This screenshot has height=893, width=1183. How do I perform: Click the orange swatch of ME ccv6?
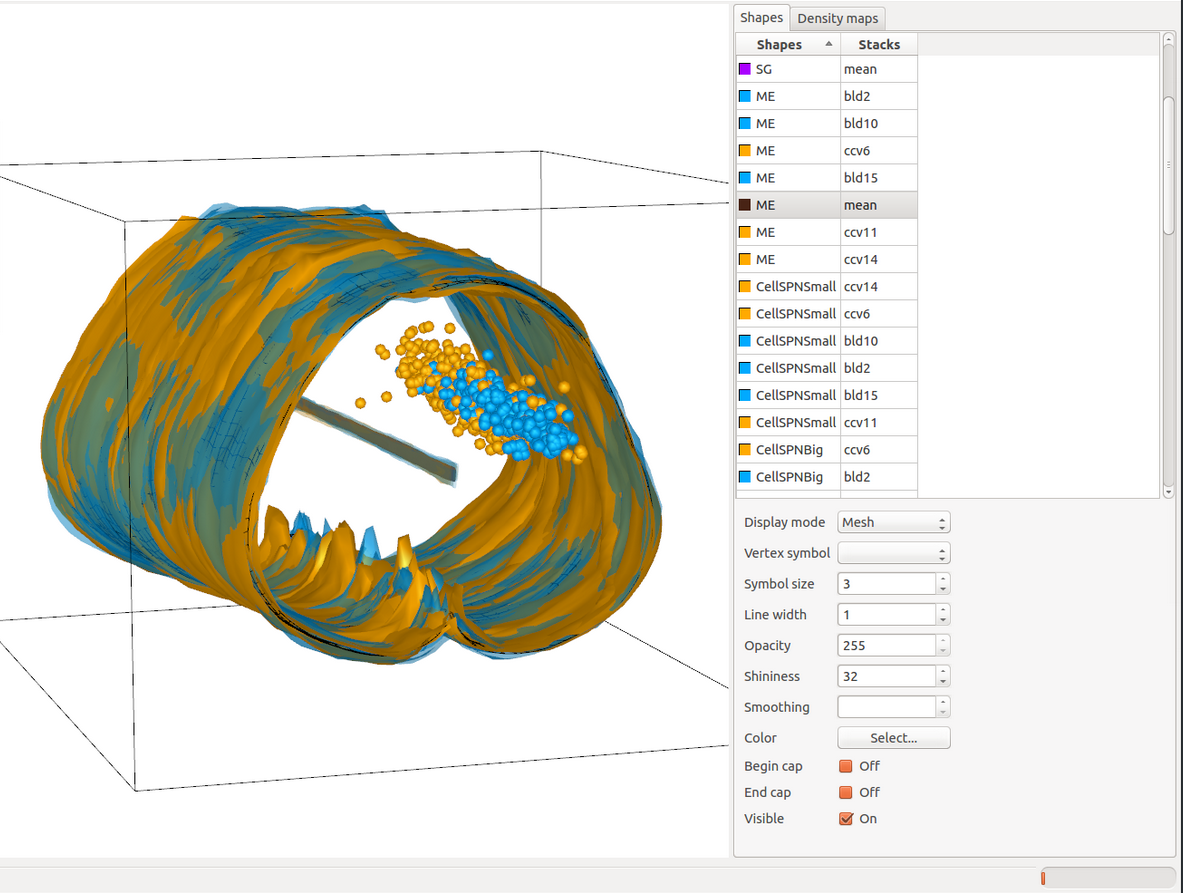point(744,150)
